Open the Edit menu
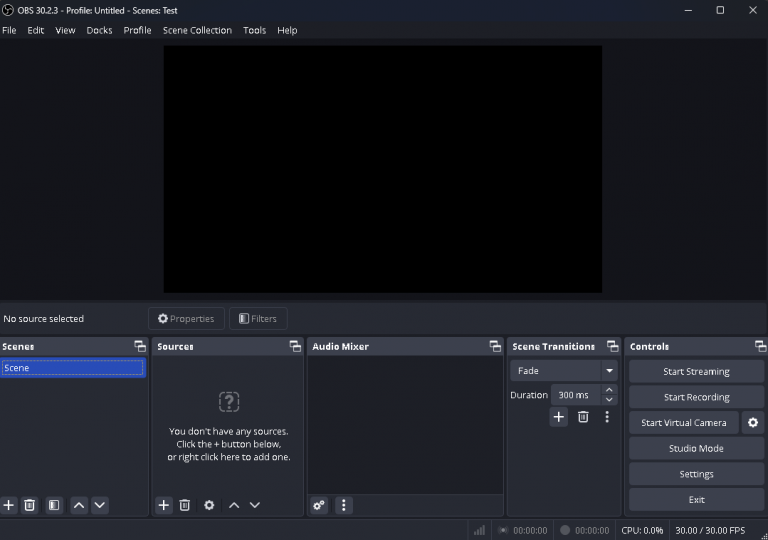This screenshot has width=768, height=540. [35, 30]
